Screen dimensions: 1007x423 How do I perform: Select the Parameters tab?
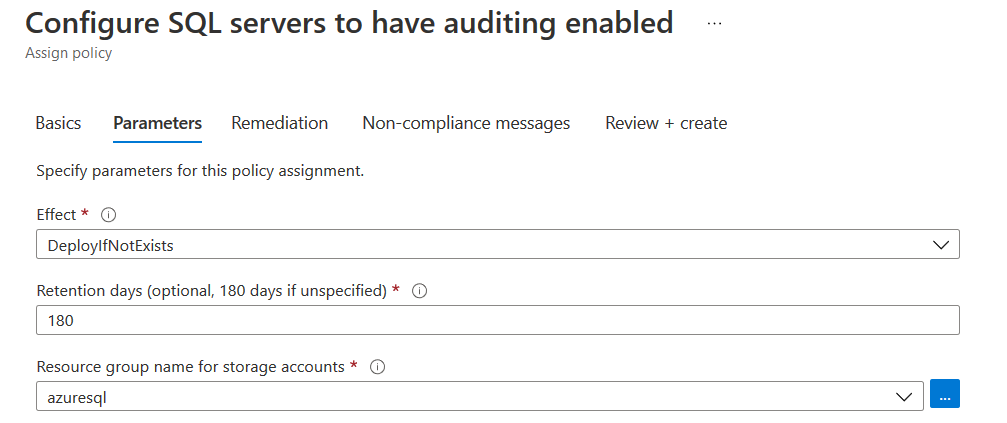click(158, 123)
